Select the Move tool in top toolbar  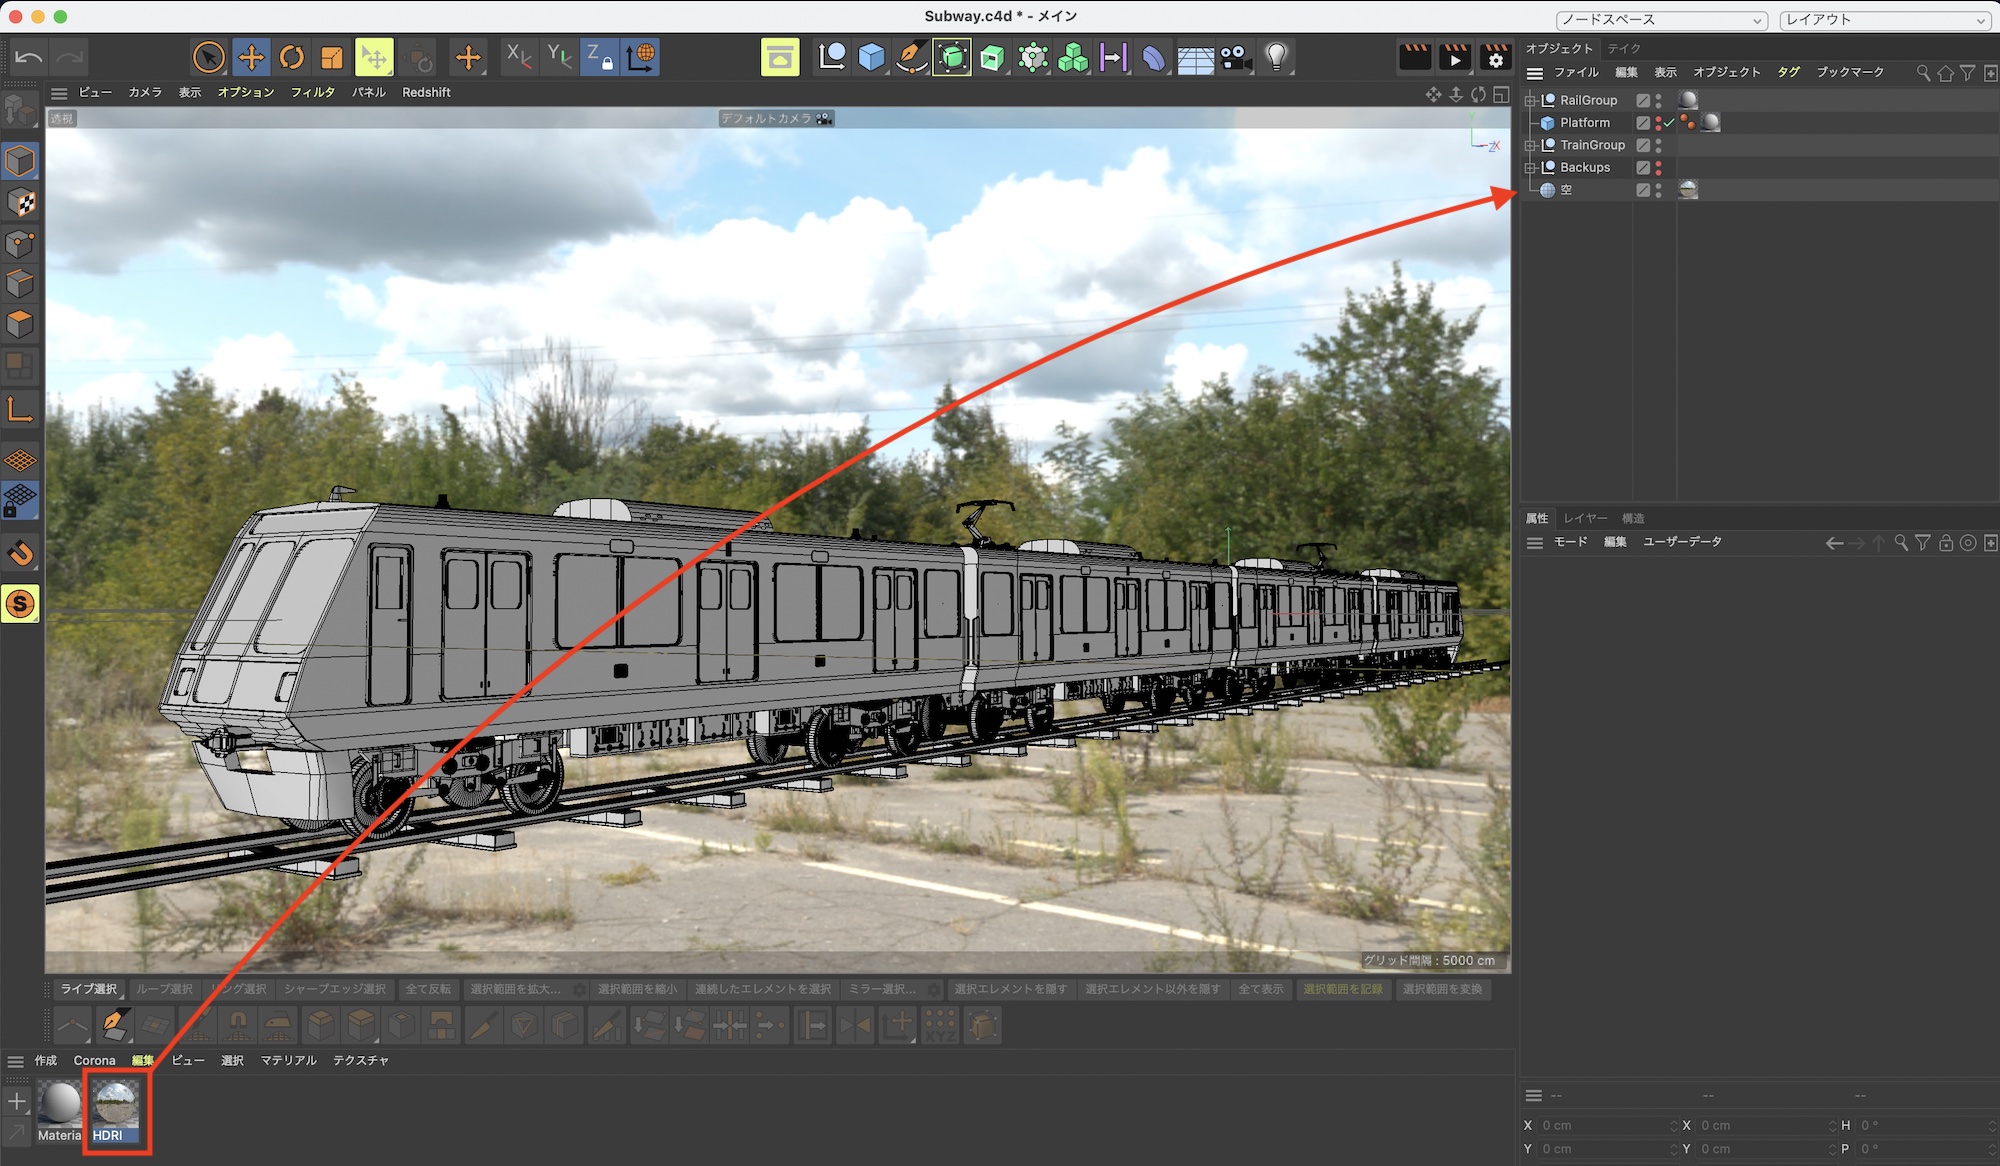click(x=251, y=57)
